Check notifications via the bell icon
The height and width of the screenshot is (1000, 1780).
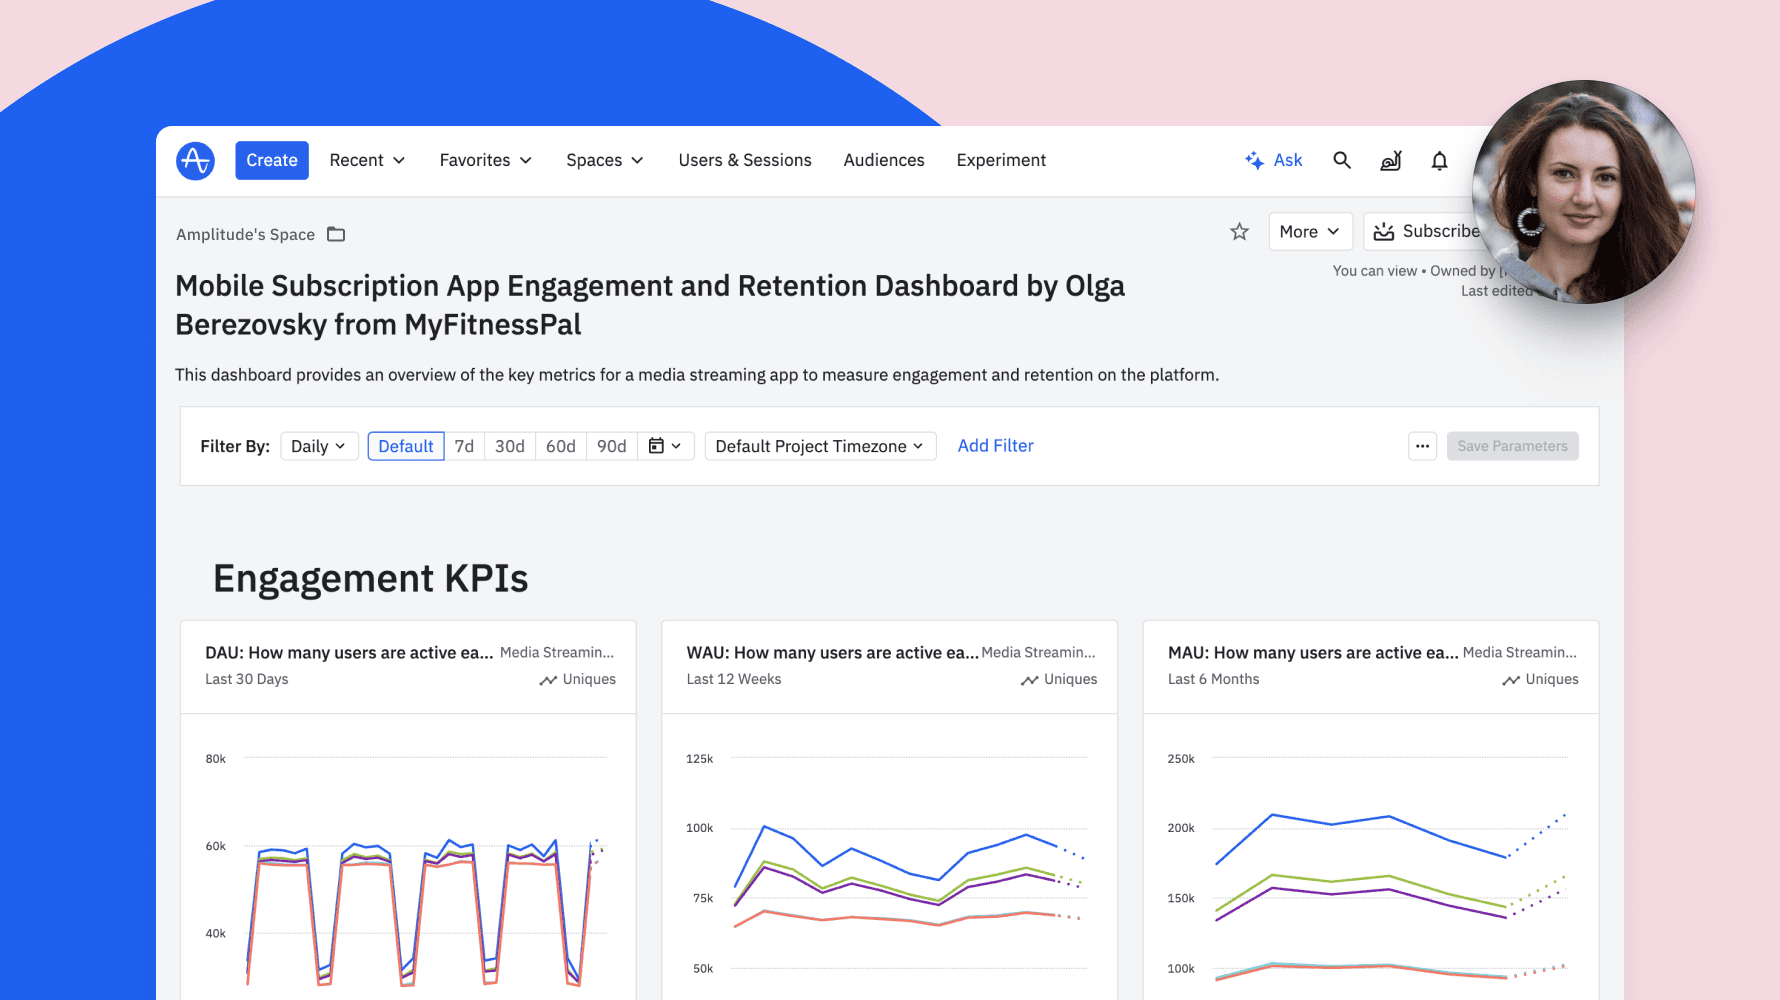pyautogui.click(x=1439, y=160)
